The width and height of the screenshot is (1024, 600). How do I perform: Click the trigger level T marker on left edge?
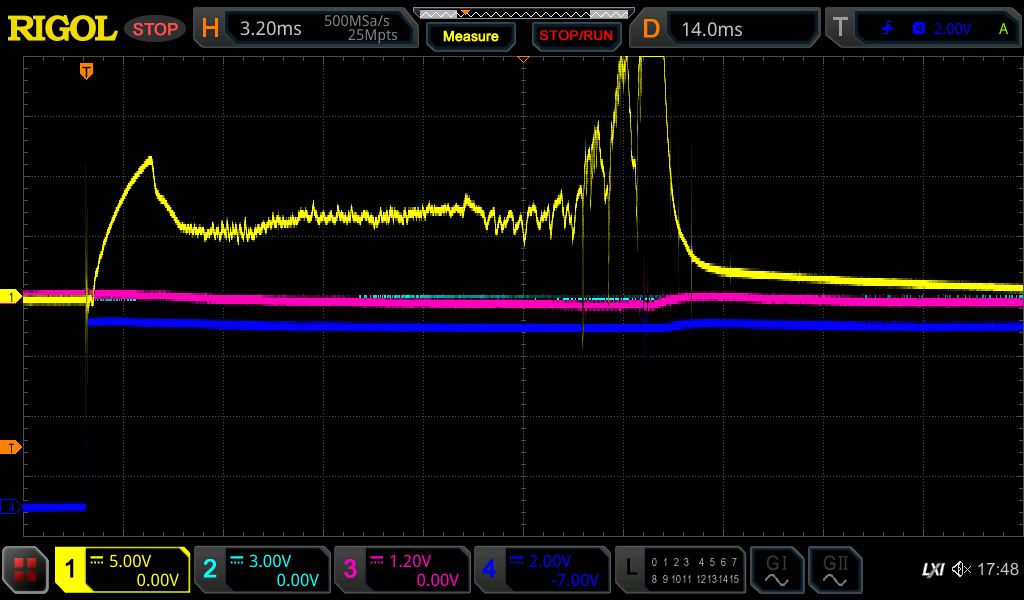[11, 447]
